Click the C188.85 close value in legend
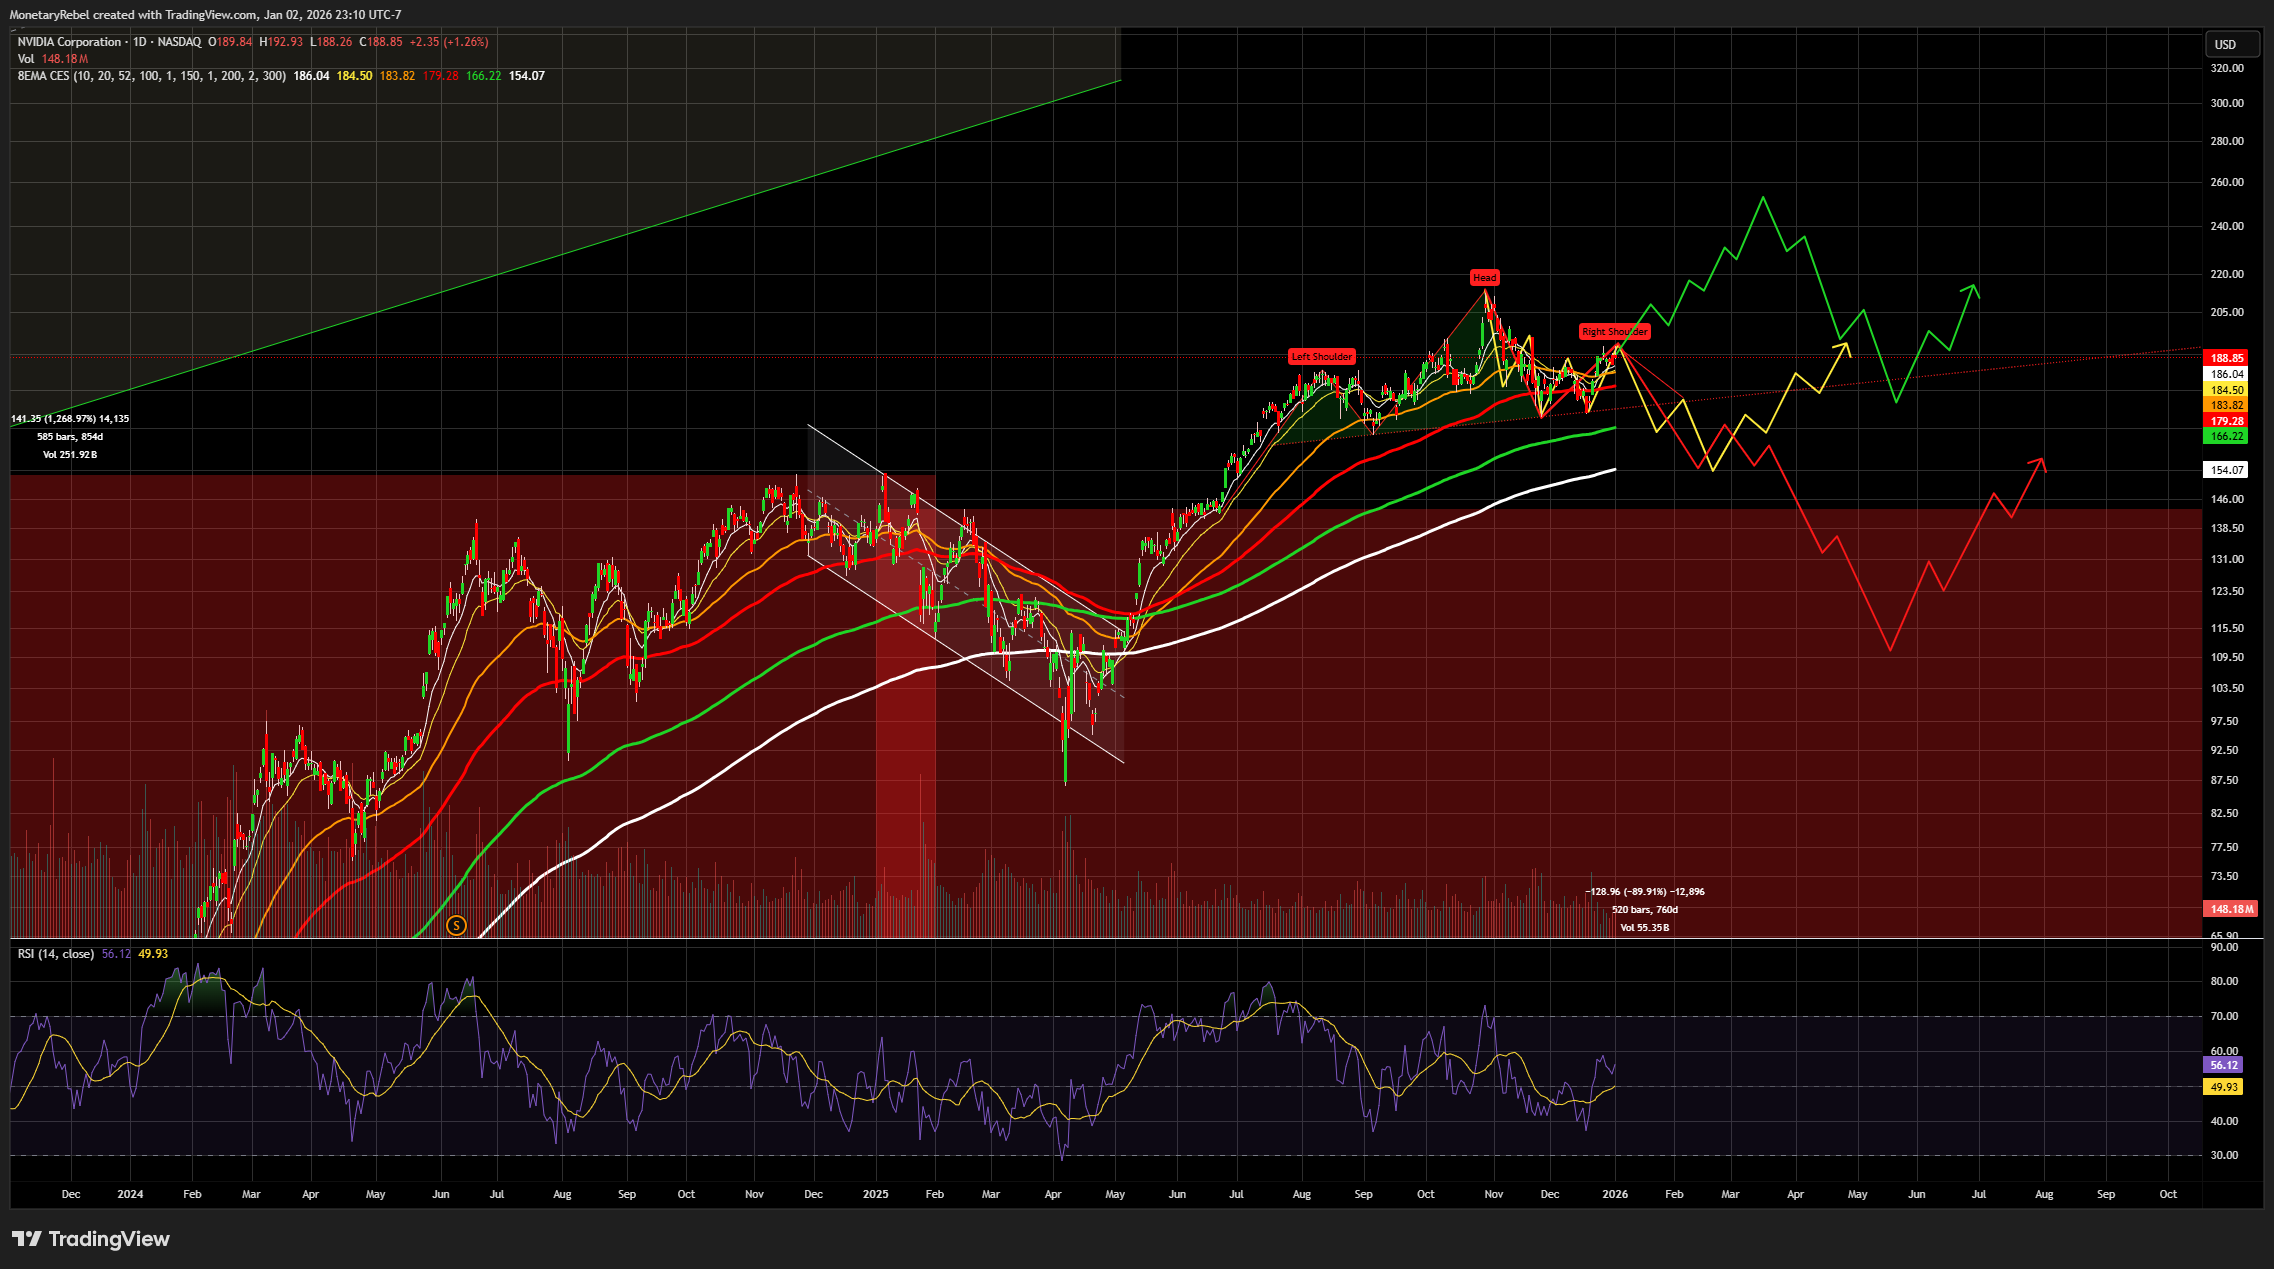Viewport: 2274px width, 1269px height. (381, 42)
